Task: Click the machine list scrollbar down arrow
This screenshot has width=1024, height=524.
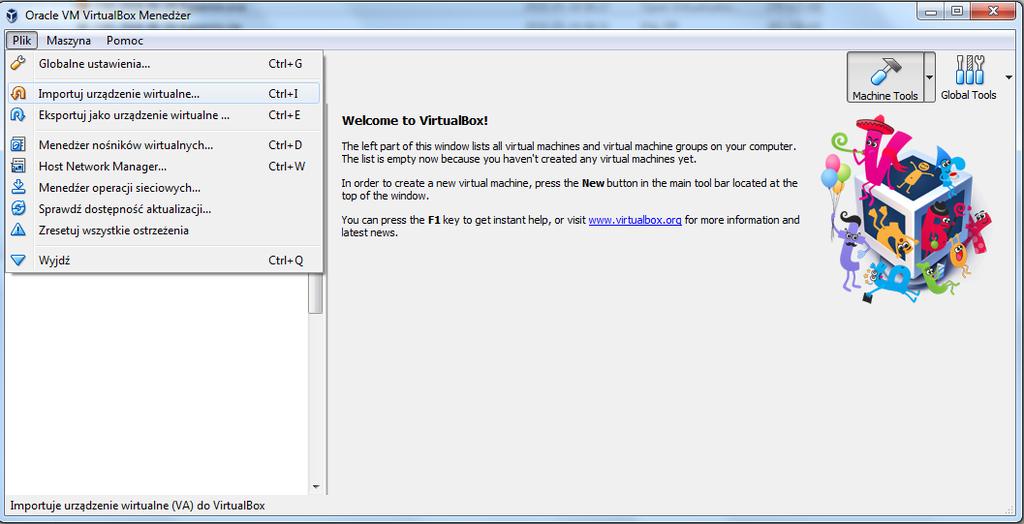Action: (316, 487)
